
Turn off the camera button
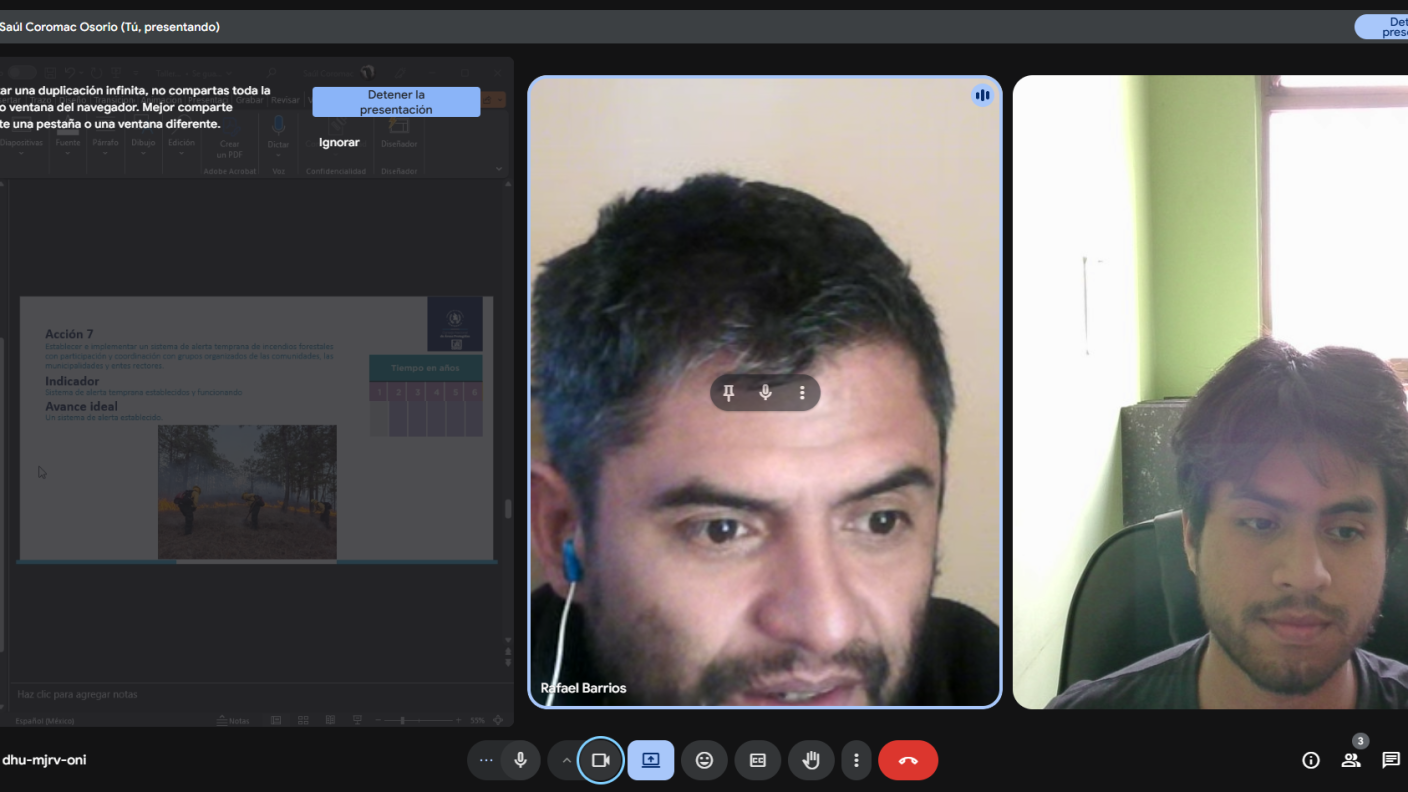(x=600, y=760)
